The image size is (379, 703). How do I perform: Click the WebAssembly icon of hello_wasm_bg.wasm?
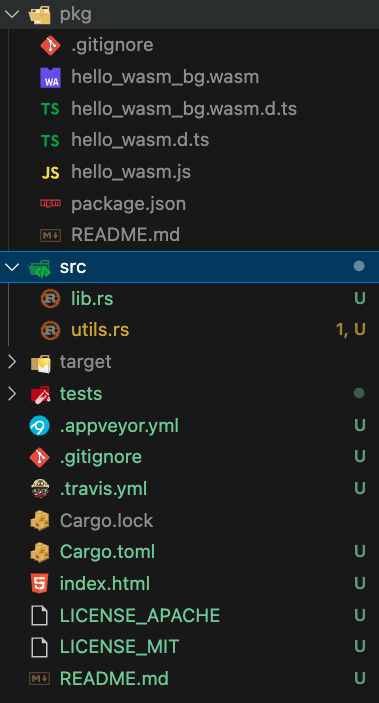pyautogui.click(x=50, y=77)
